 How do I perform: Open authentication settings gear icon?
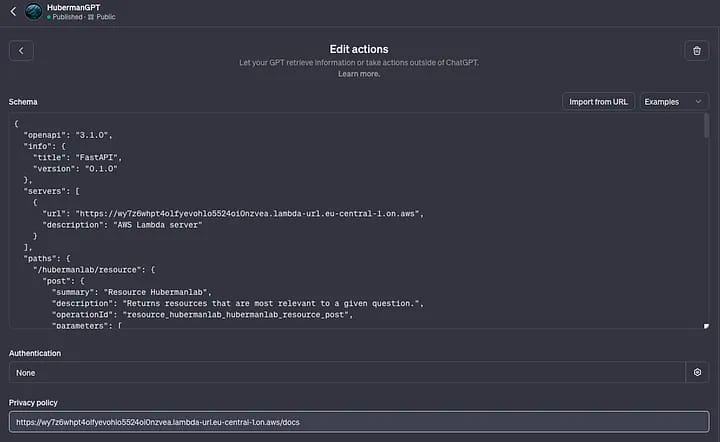(697, 372)
